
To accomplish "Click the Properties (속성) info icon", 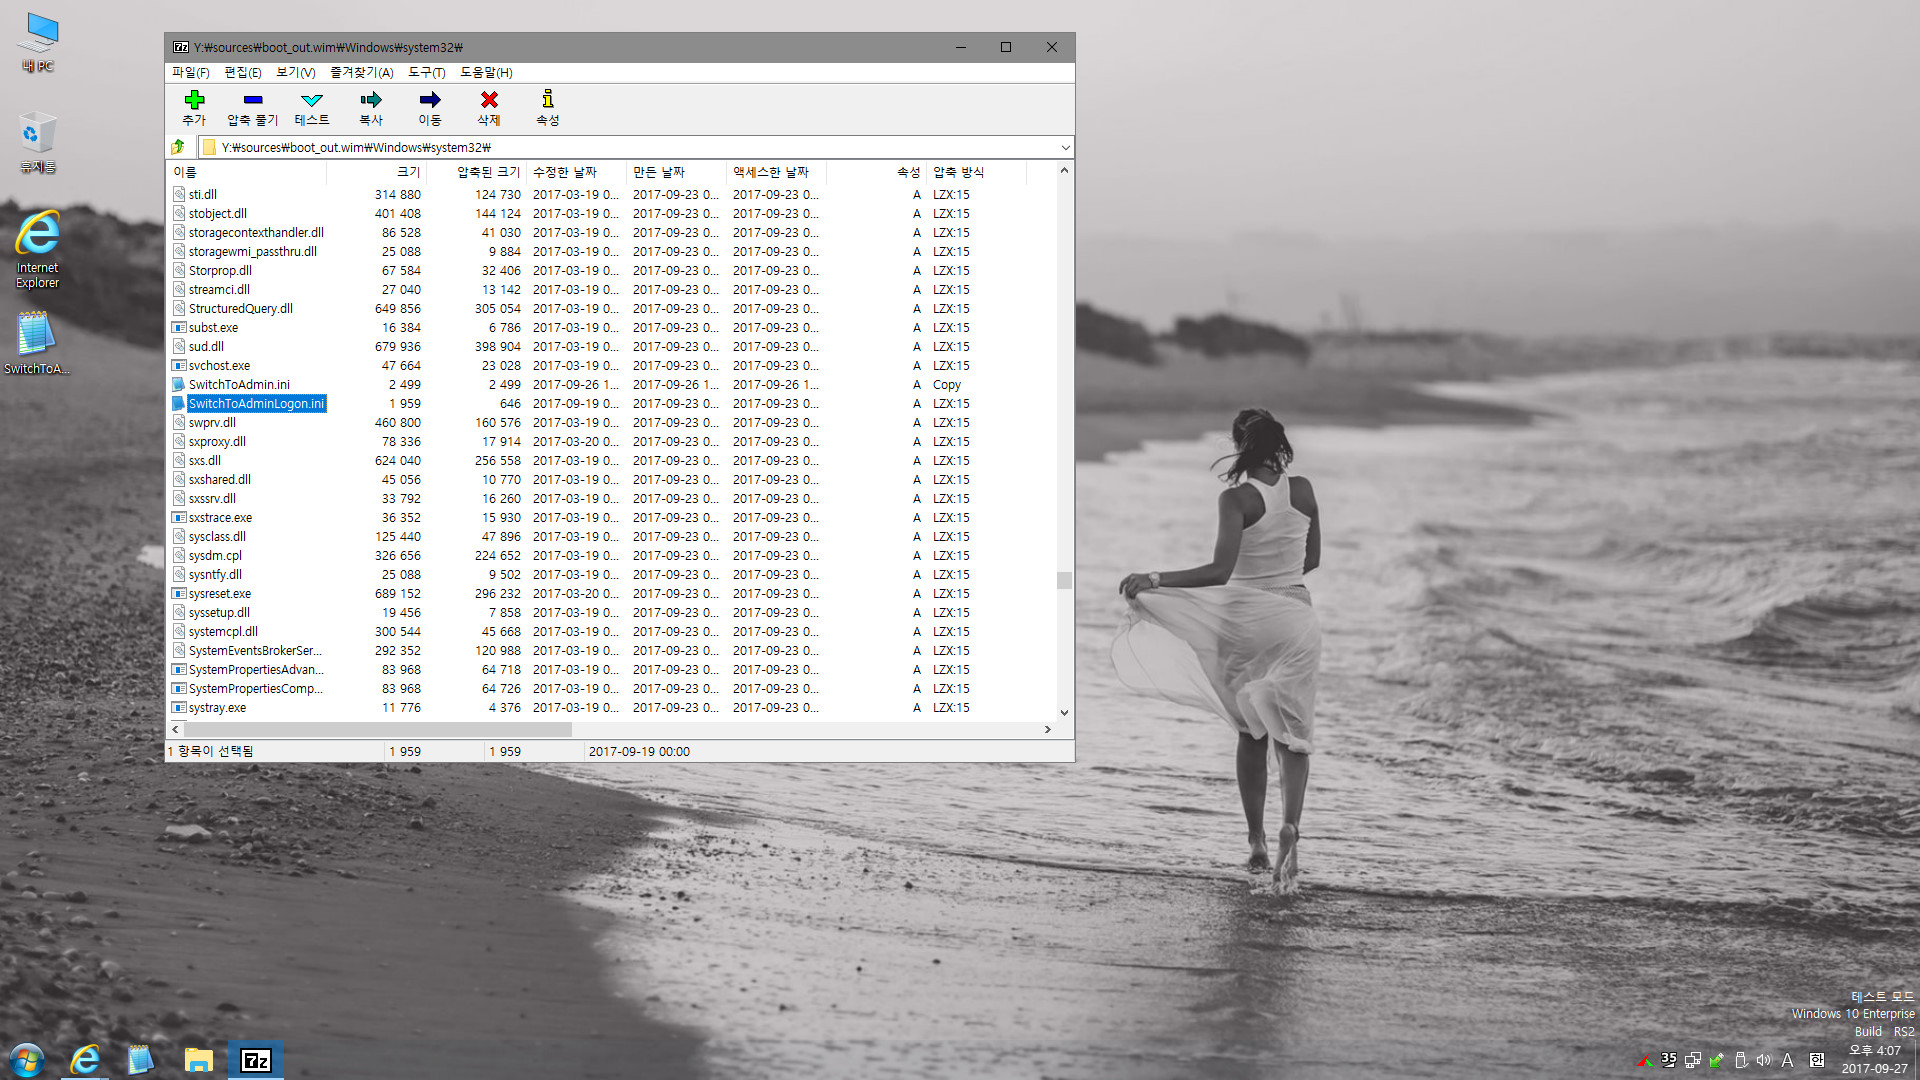I will 548,99.
